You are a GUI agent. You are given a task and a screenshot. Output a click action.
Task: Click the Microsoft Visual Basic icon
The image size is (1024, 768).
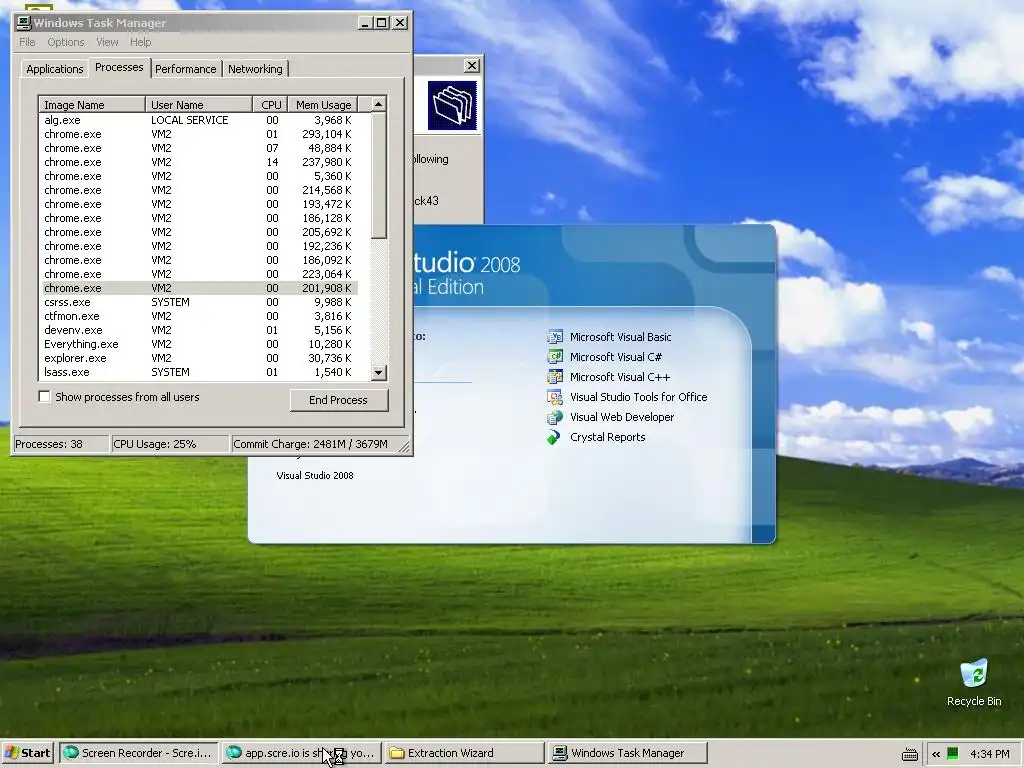coord(554,337)
